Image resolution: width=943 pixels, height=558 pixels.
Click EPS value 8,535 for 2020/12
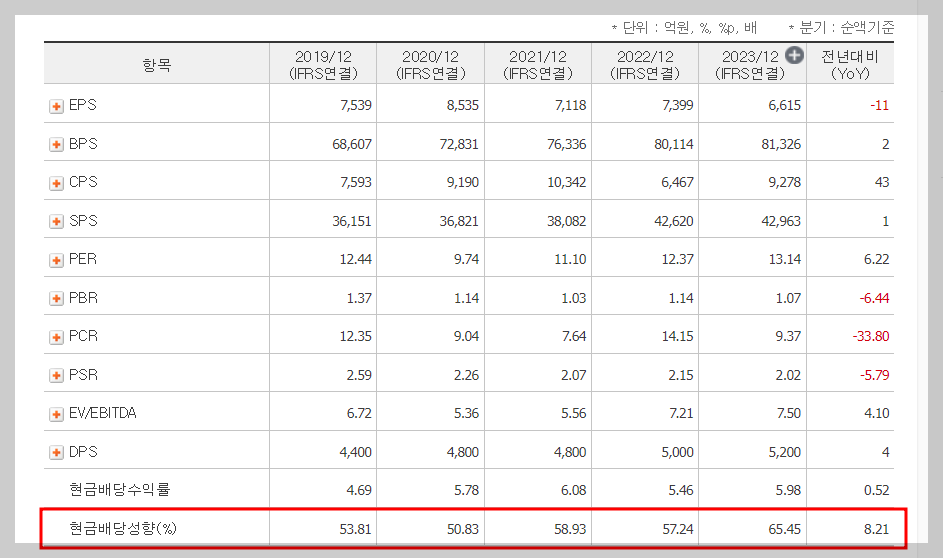tap(463, 105)
